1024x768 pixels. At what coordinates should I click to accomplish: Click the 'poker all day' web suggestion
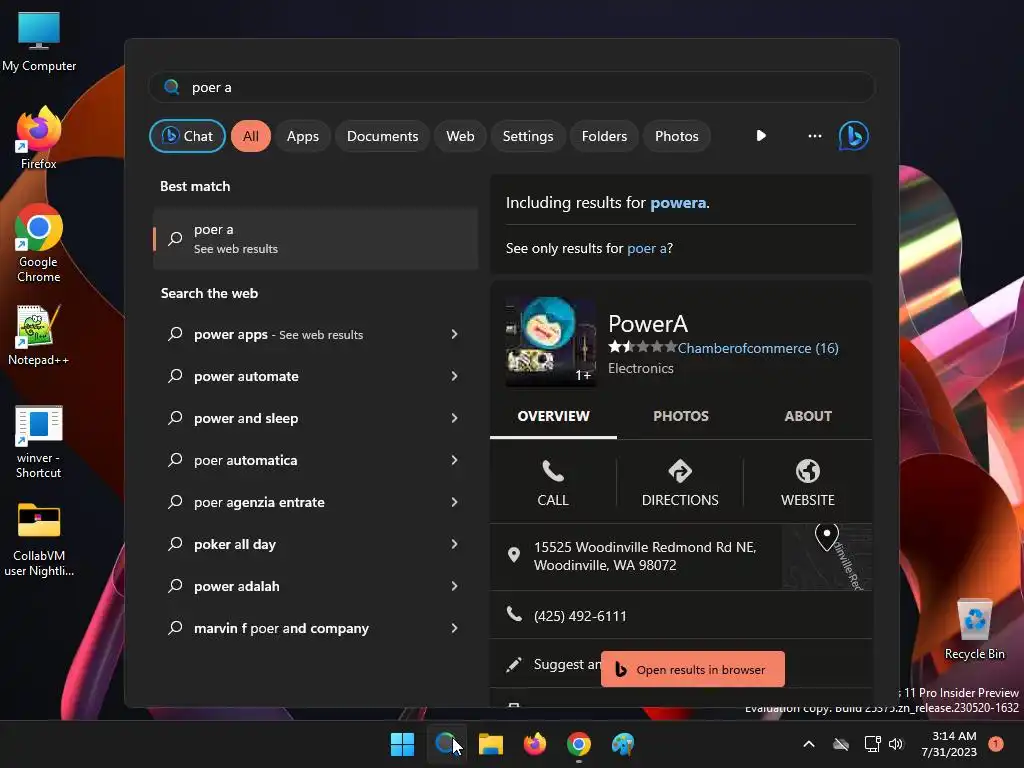(x=315, y=544)
